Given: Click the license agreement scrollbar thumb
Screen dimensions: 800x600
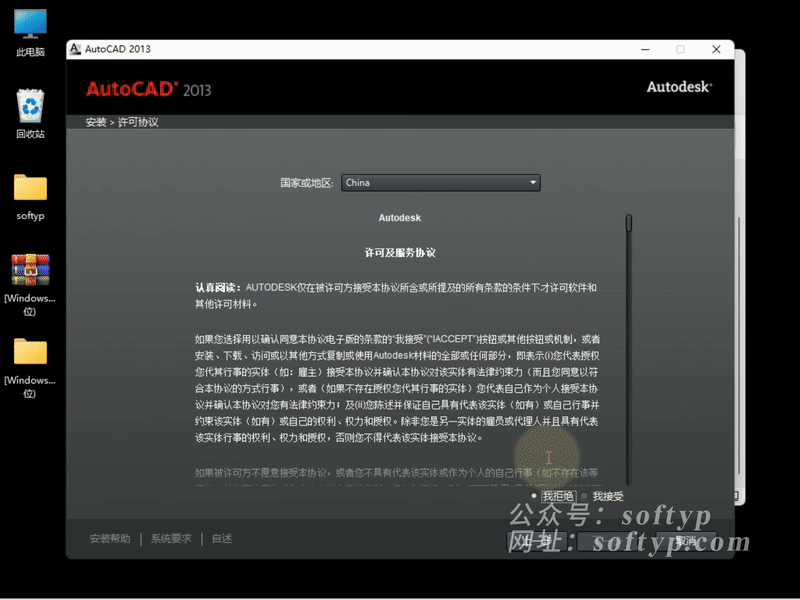Looking at the screenshot, I should click(x=629, y=223).
